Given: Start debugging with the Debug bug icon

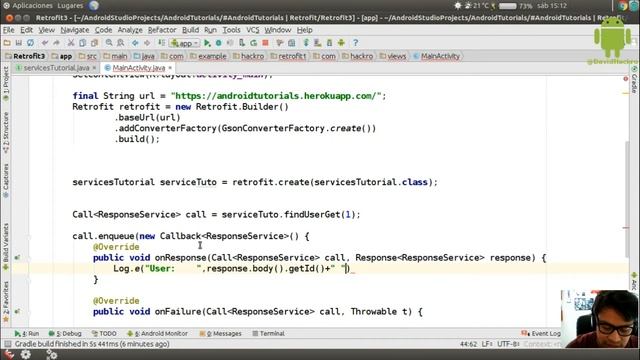Looking at the screenshot, I should click(x=219, y=43).
